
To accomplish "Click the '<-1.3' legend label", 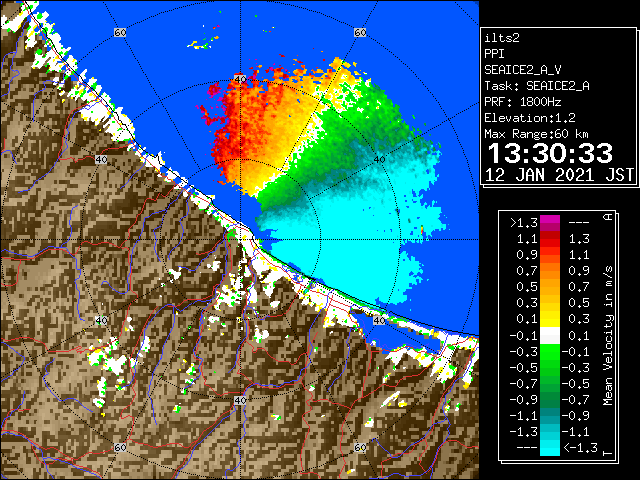I will [x=580, y=448].
